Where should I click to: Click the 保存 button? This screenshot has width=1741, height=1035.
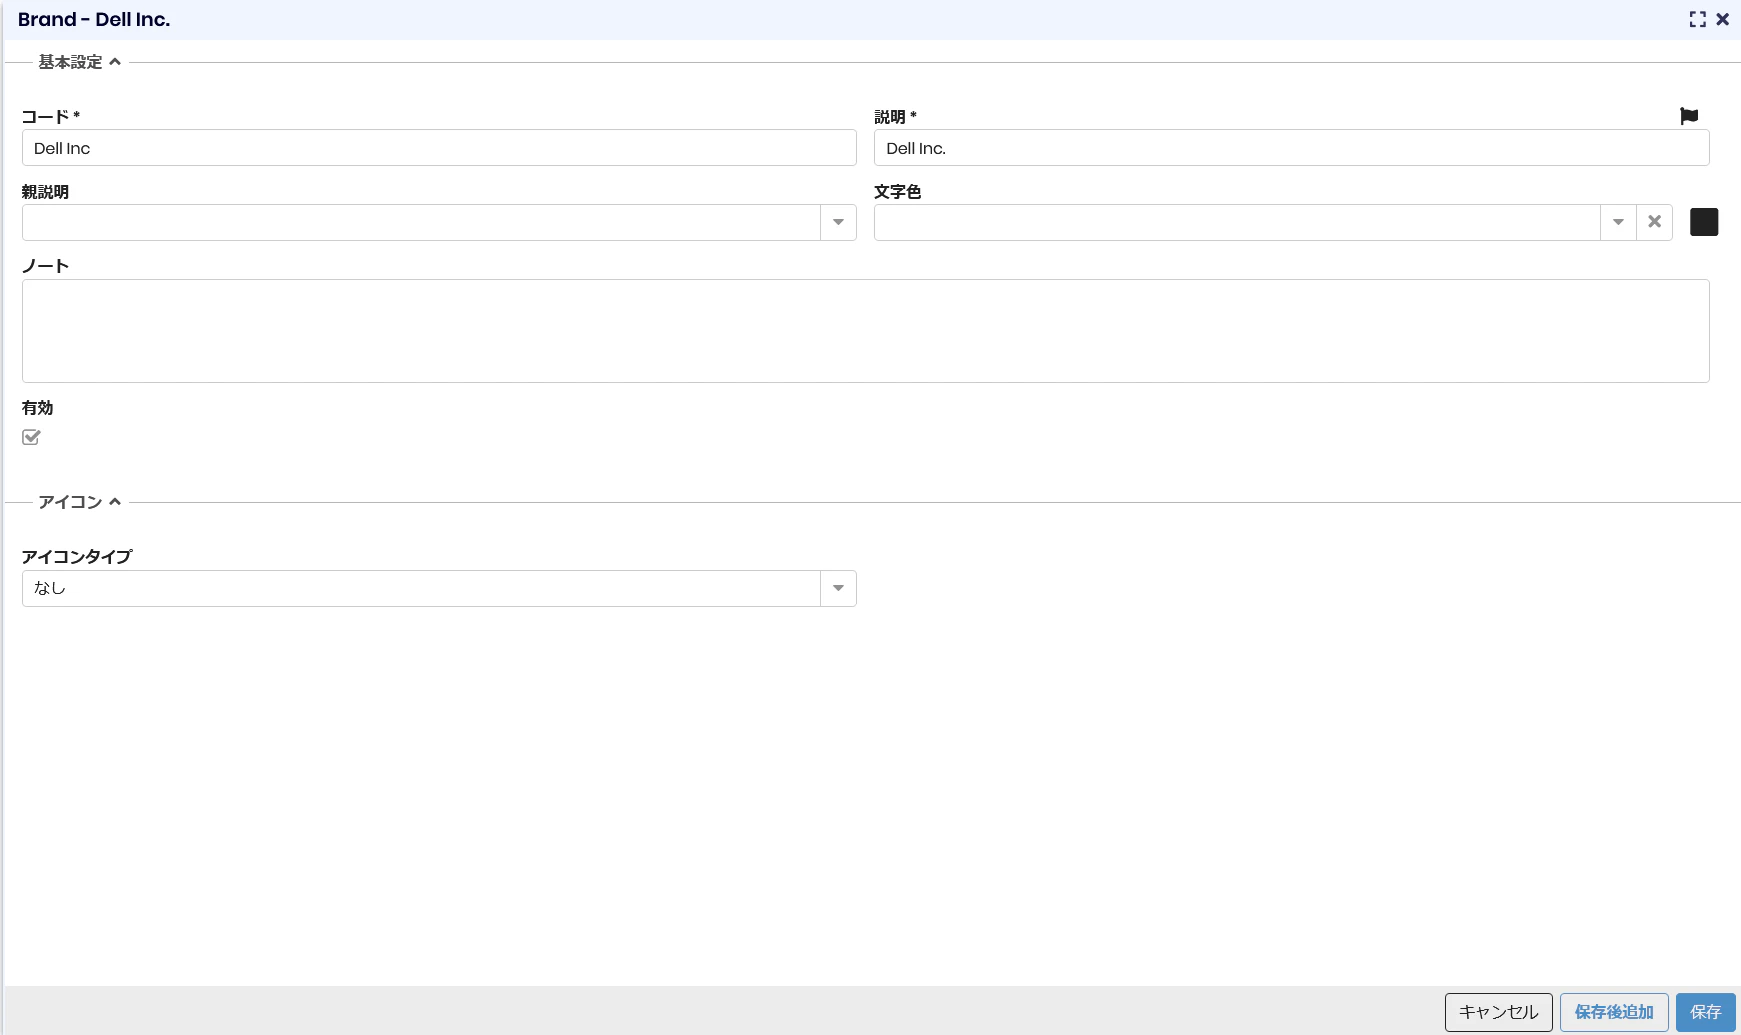(x=1706, y=1012)
